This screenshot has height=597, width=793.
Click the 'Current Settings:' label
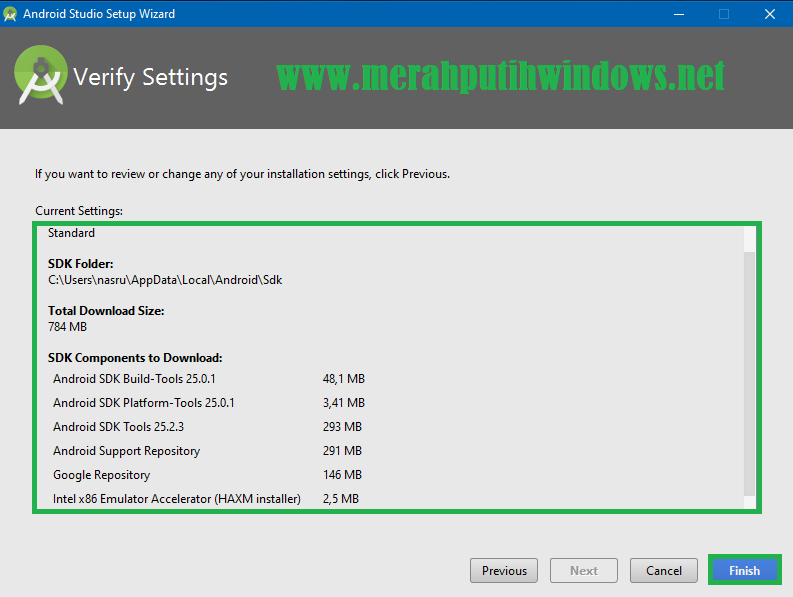pos(79,211)
